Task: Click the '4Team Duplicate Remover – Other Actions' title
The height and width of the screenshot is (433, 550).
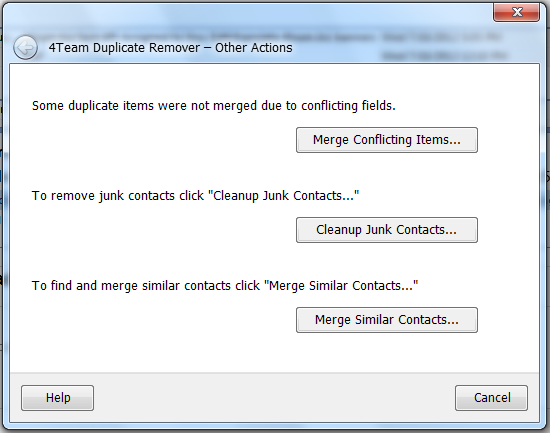Action: point(170,48)
